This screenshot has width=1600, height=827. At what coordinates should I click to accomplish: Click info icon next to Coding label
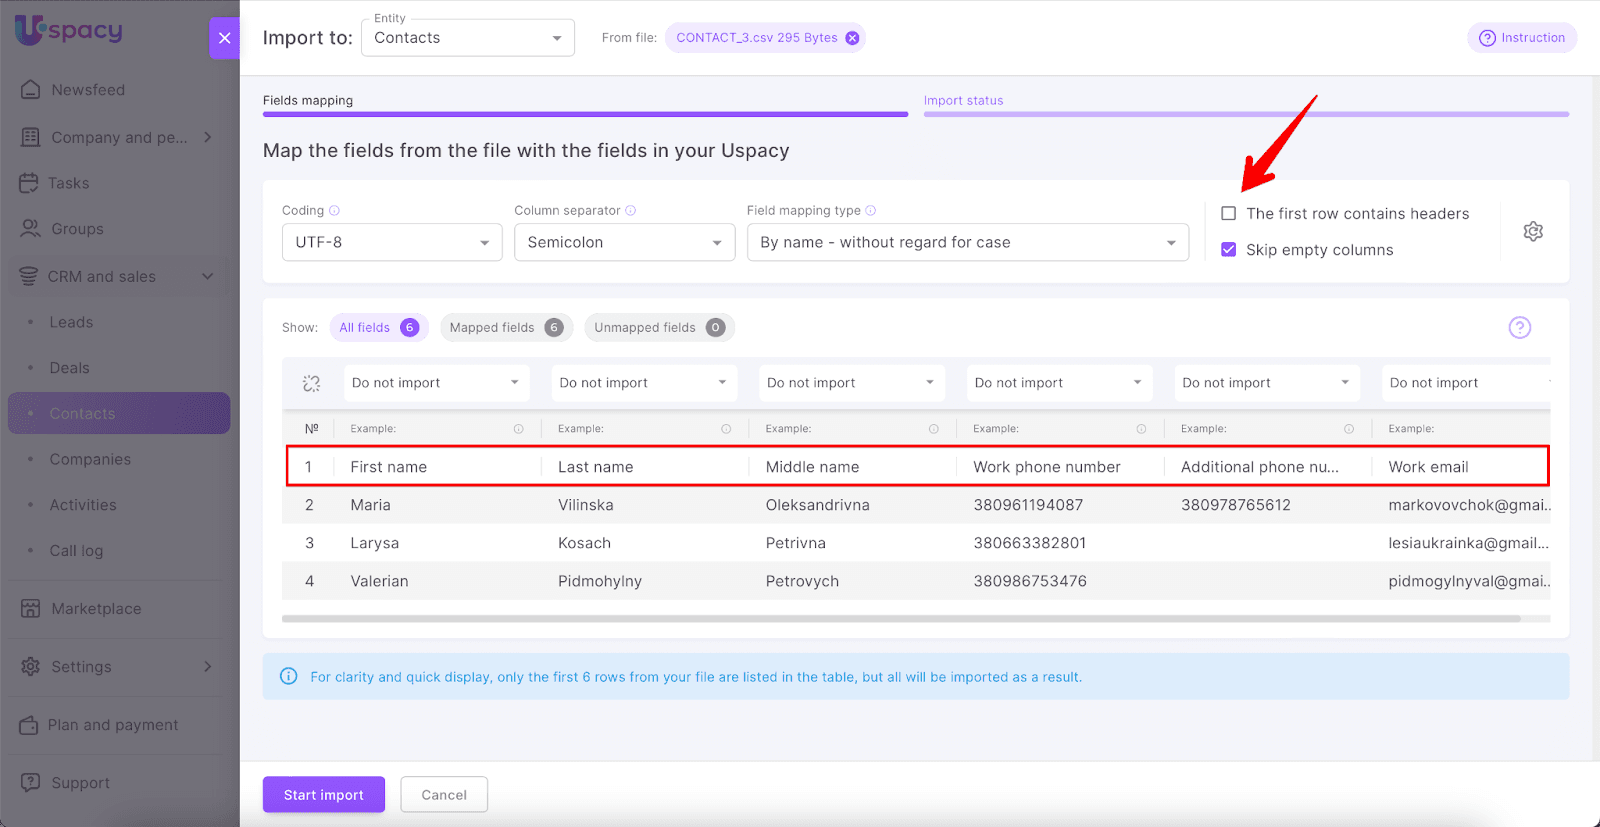(335, 211)
